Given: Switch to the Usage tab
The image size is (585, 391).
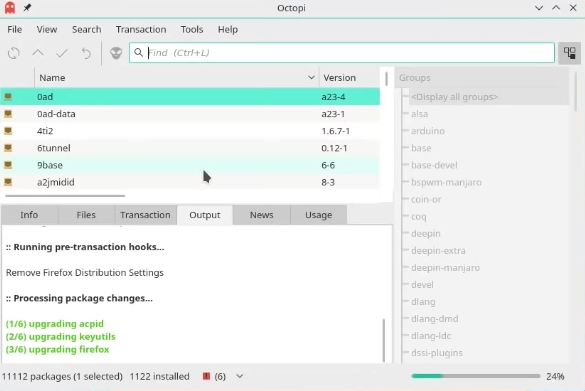Looking at the screenshot, I should pos(319,215).
